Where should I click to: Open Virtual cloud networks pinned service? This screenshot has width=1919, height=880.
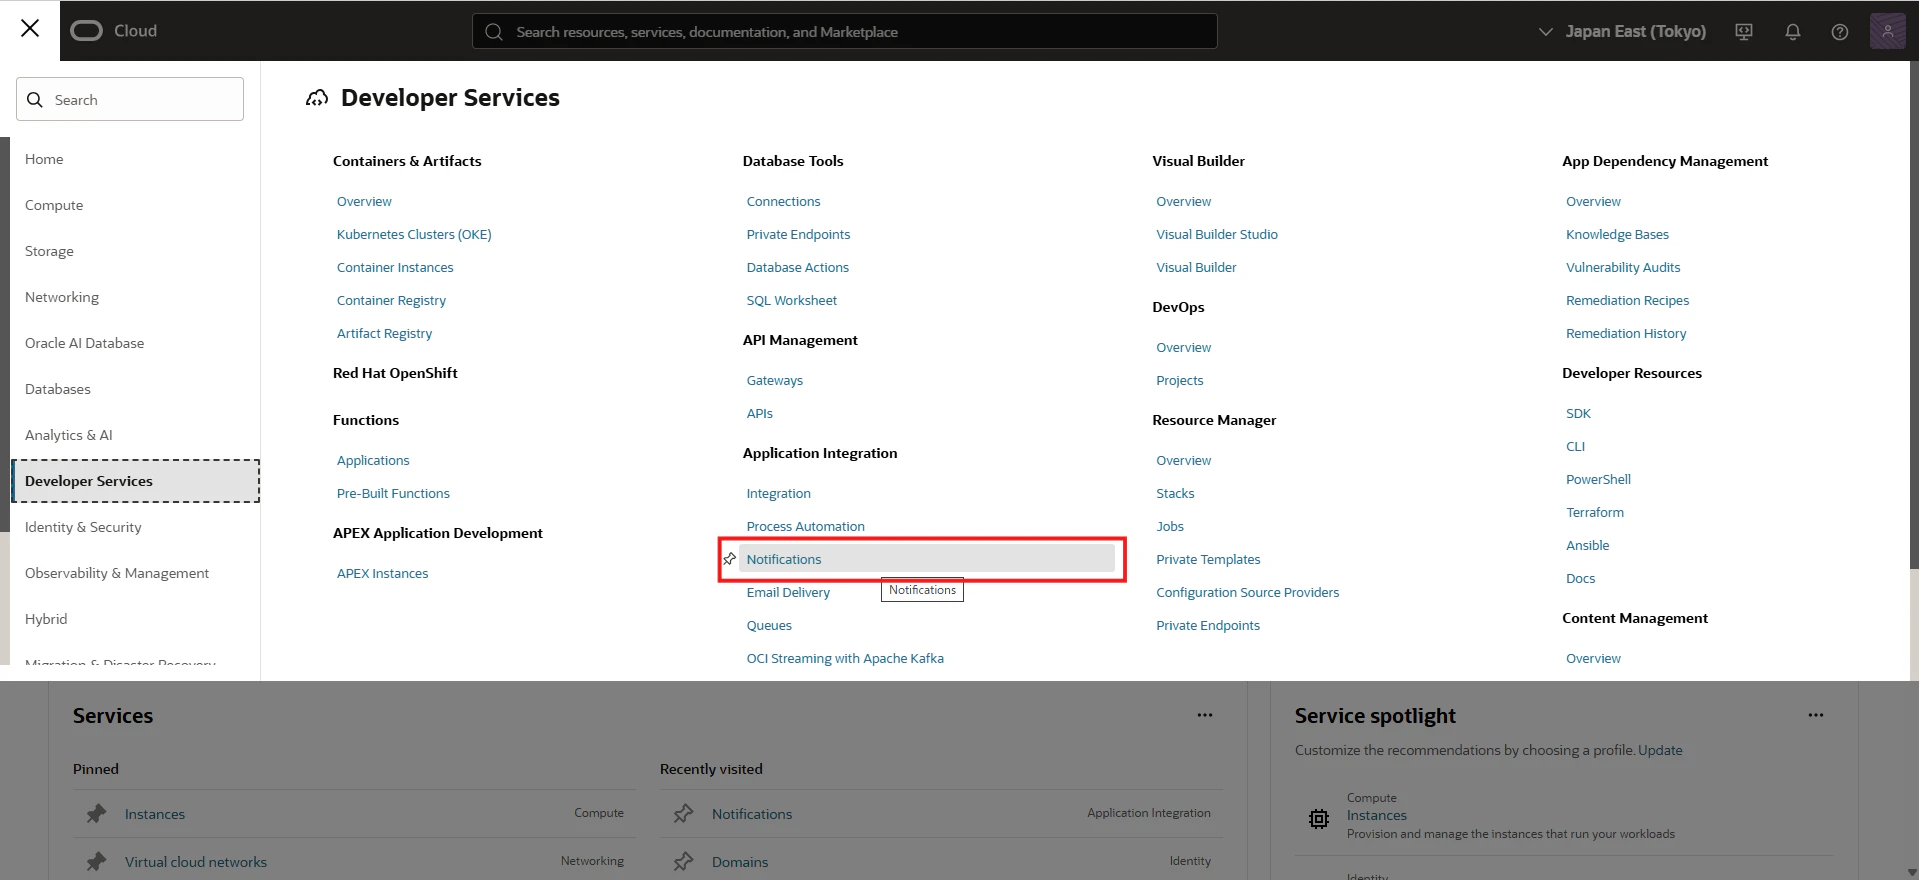[196, 862]
